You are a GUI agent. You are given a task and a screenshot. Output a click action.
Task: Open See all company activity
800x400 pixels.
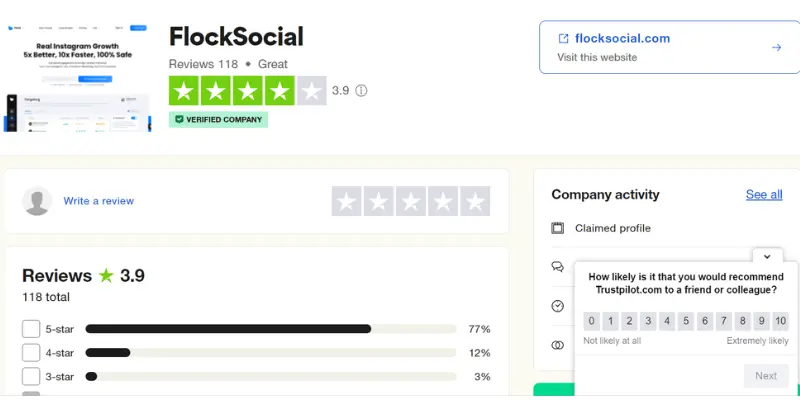point(764,194)
